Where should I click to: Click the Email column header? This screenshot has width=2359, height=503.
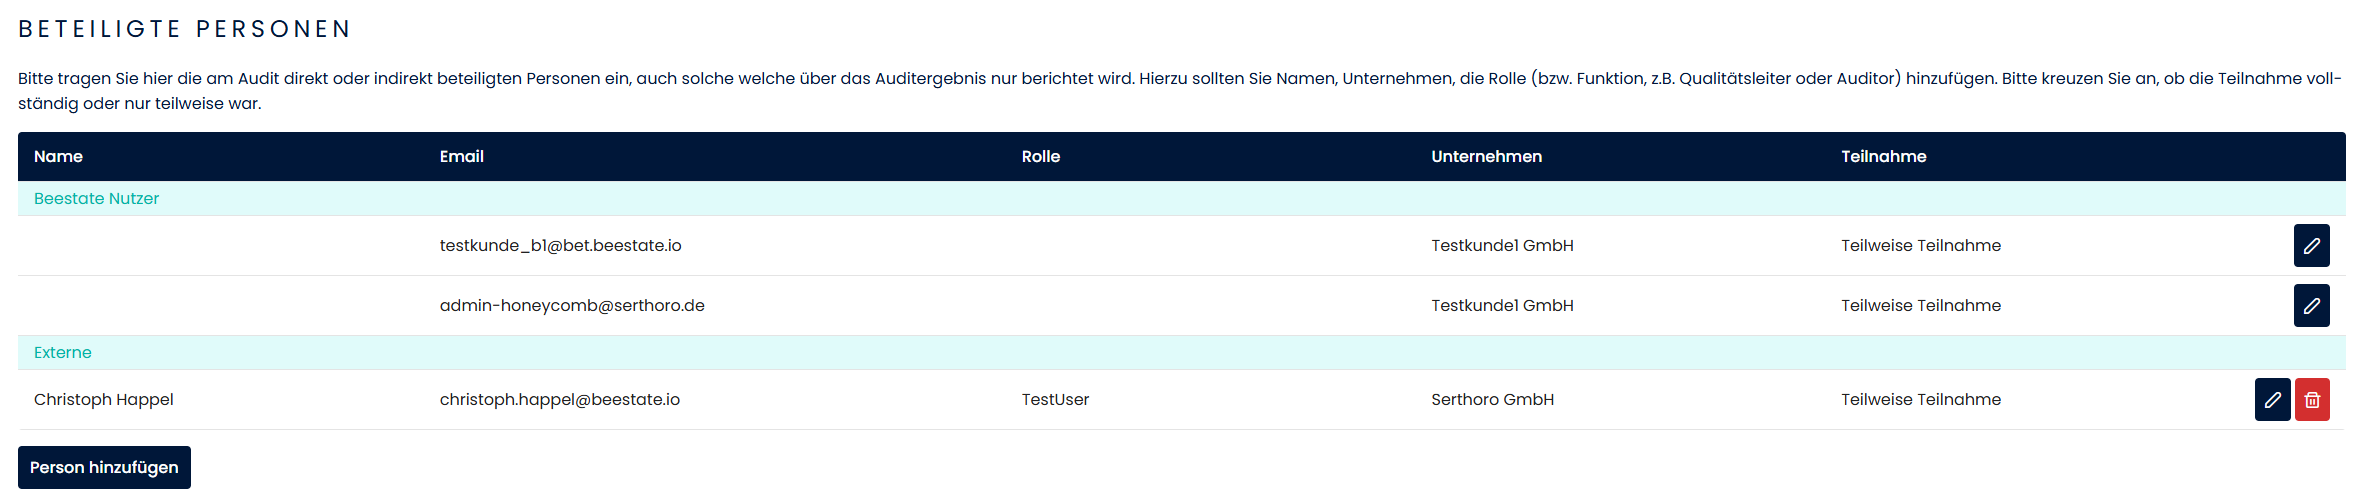(x=461, y=157)
